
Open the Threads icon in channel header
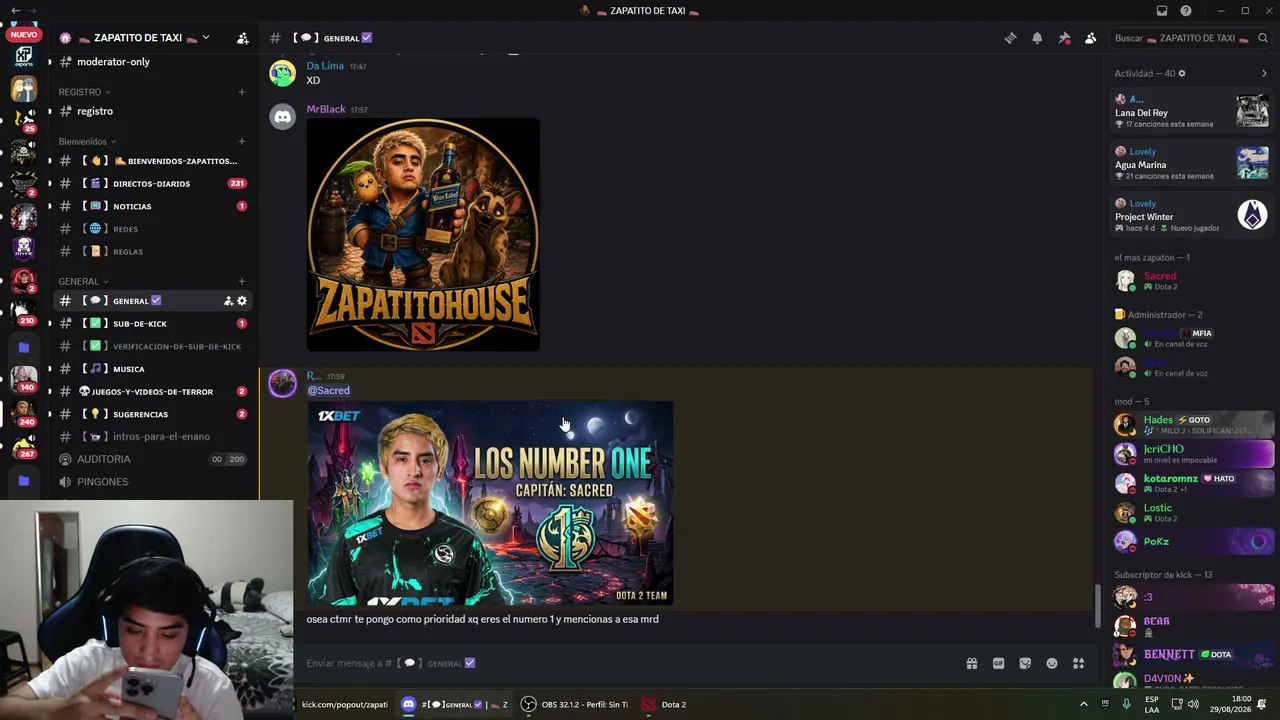click(x=1010, y=38)
